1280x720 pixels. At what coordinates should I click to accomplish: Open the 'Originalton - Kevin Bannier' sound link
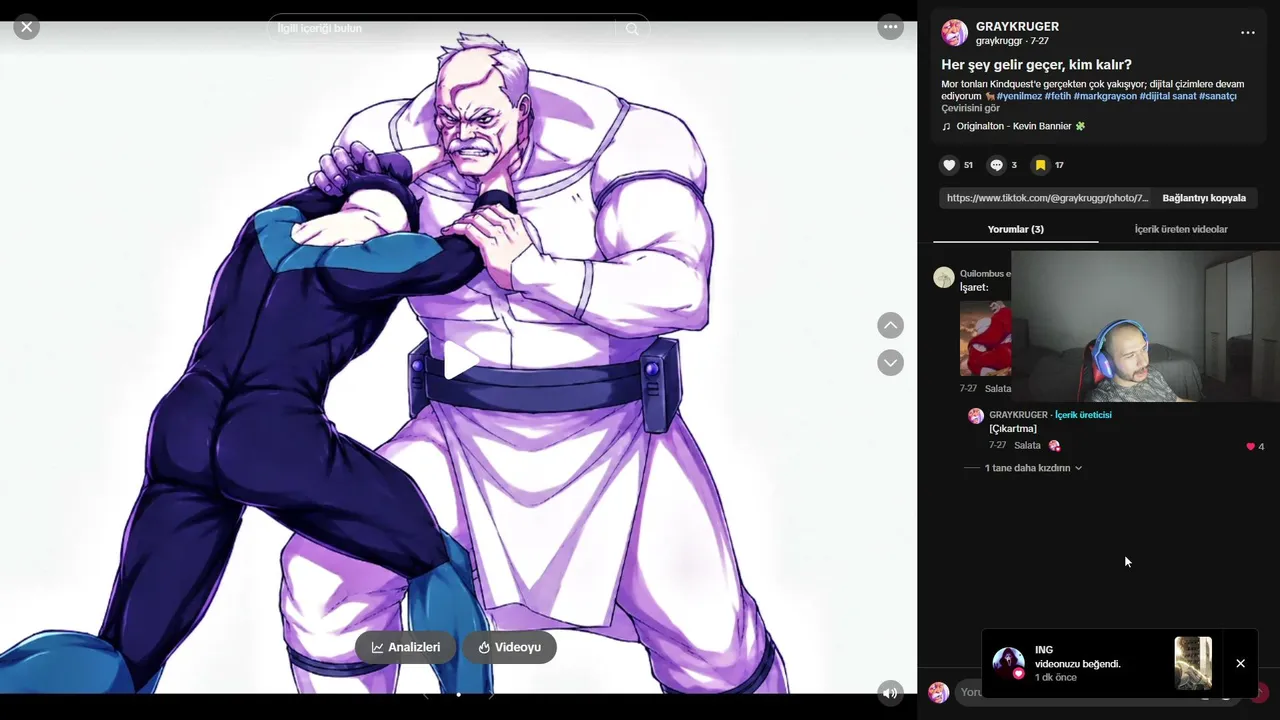coord(1013,127)
